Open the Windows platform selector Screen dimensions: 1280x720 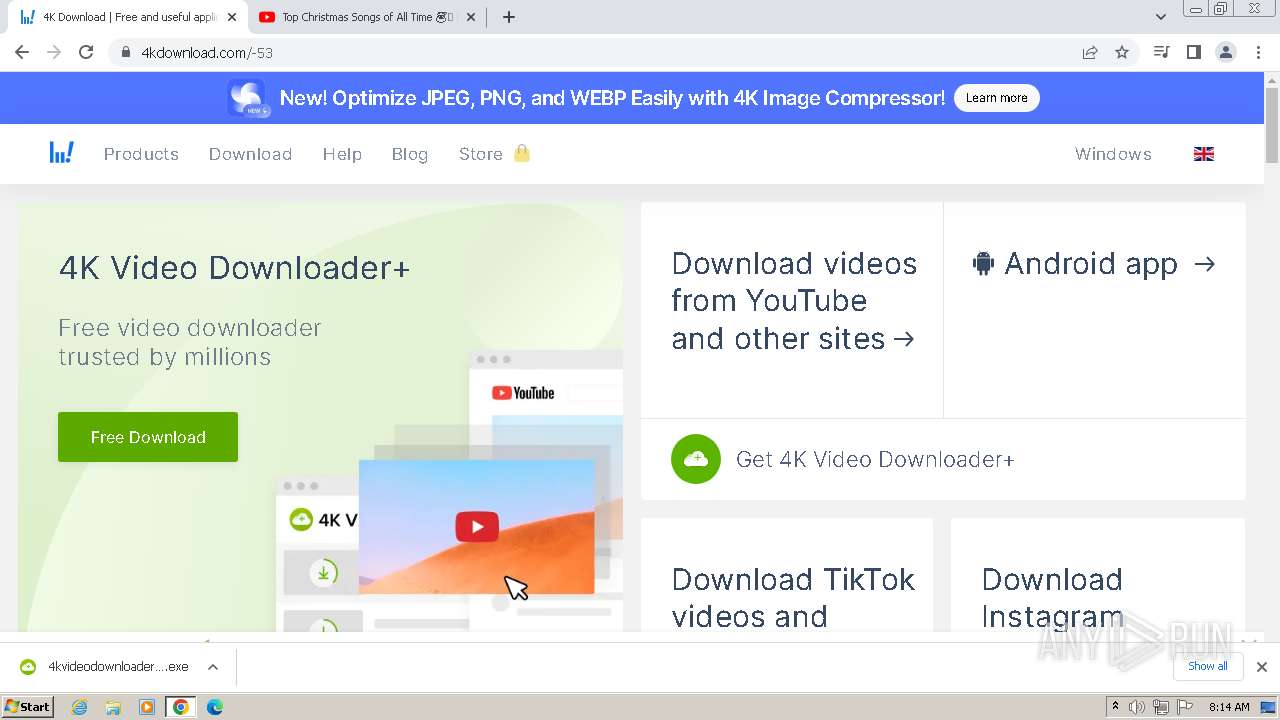[x=1113, y=154]
